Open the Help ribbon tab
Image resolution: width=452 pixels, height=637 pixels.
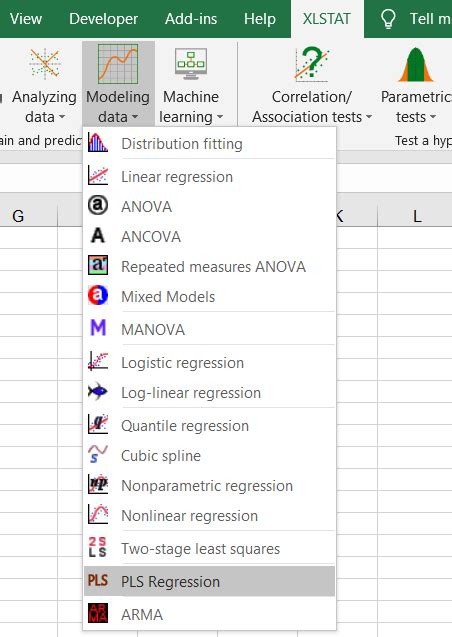click(260, 19)
